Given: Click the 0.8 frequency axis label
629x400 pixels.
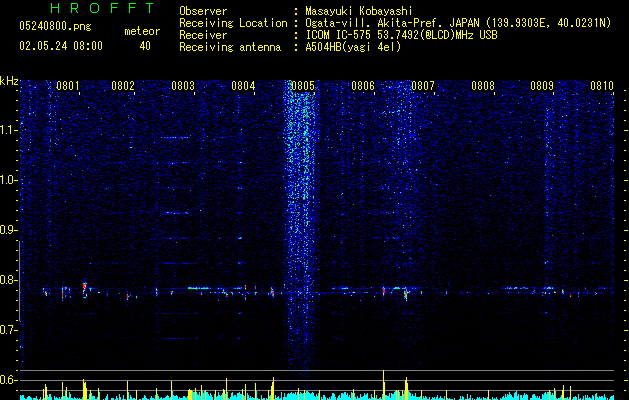Looking at the screenshot, I should (x=8, y=280).
